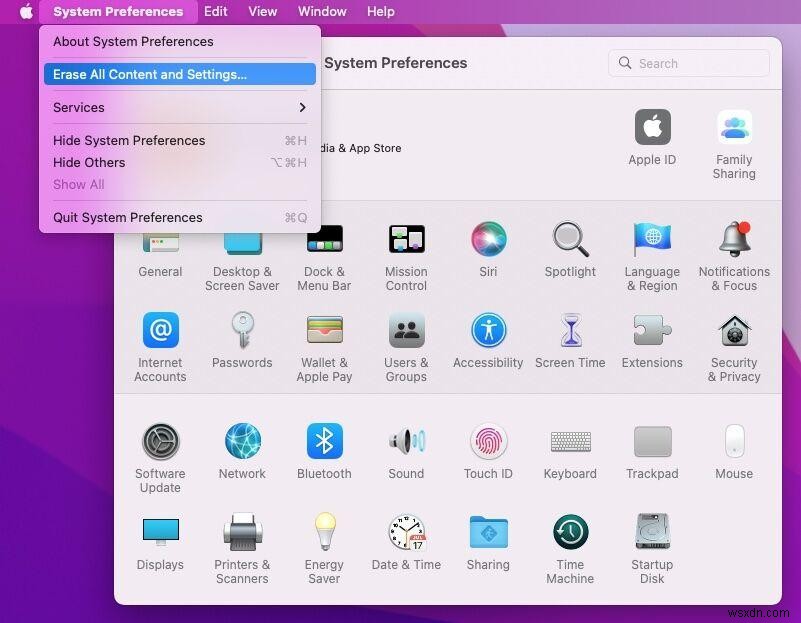
Task: Open the Edit menu
Action: tap(215, 11)
